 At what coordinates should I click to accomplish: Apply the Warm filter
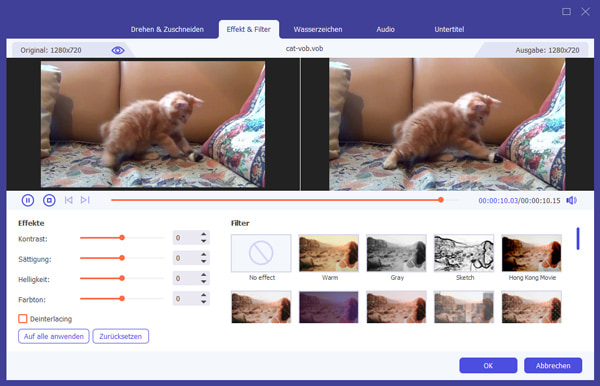[329, 253]
